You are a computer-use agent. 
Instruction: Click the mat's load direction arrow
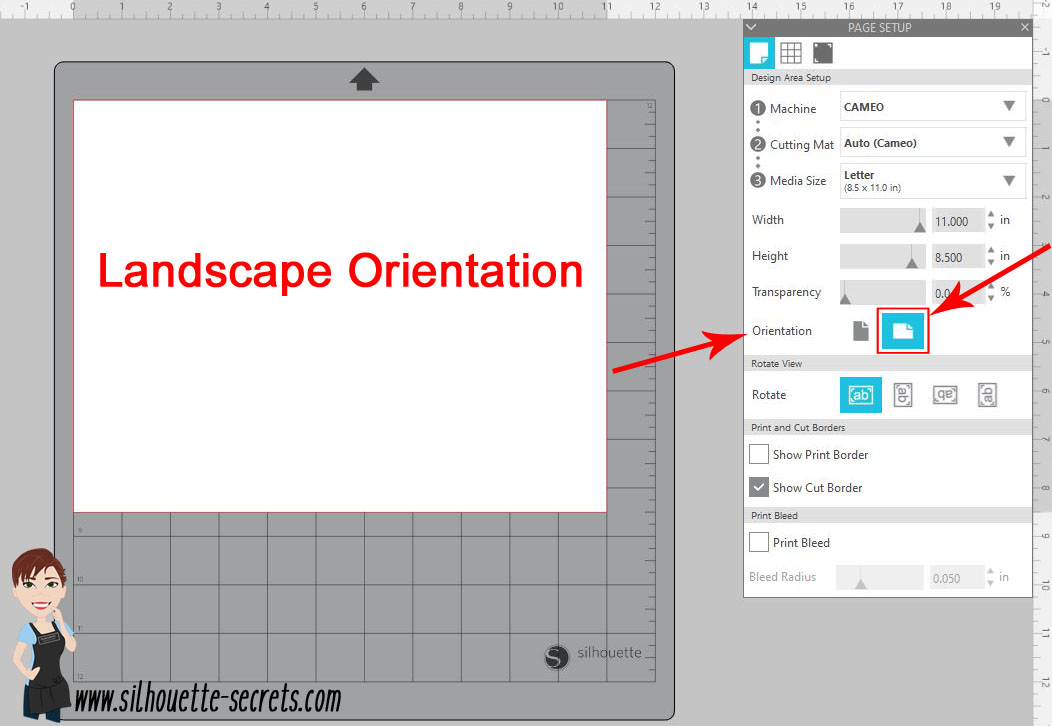pyautogui.click(x=364, y=80)
